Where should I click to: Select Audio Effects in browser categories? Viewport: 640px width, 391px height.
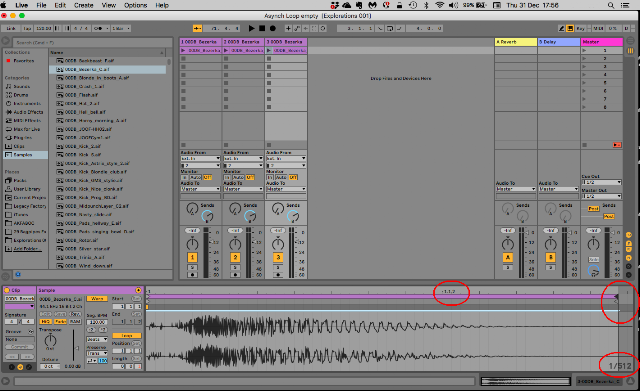[x=25, y=112]
